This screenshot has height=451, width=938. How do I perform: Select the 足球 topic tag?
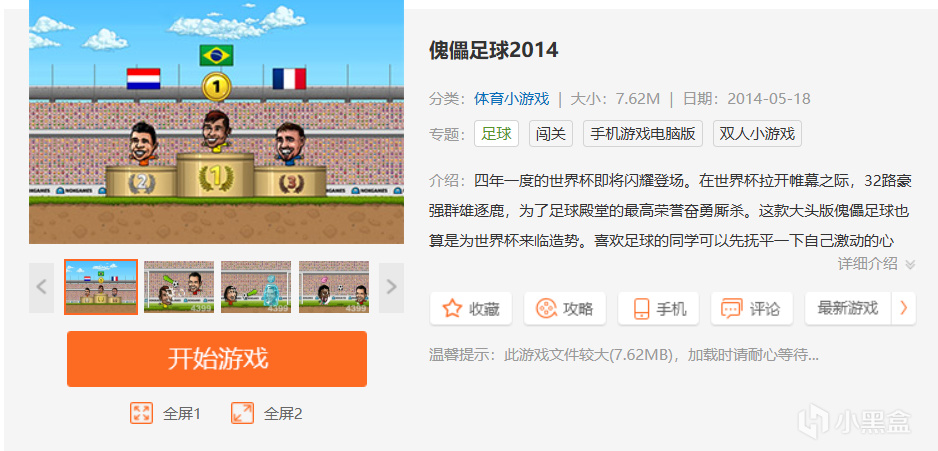pyautogui.click(x=497, y=133)
